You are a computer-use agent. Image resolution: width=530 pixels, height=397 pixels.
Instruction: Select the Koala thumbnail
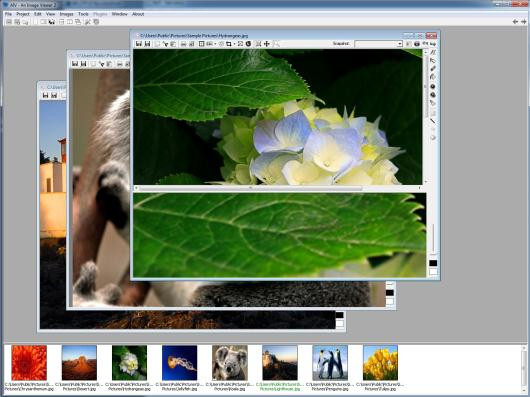[230, 363]
